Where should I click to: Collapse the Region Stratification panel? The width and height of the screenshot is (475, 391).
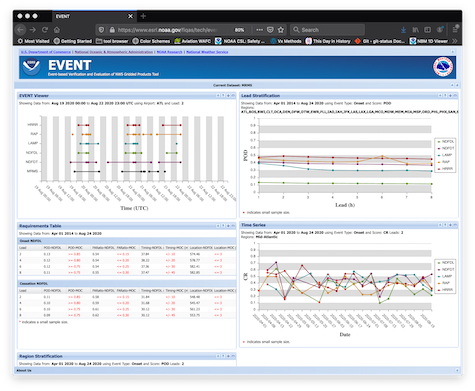(233, 356)
